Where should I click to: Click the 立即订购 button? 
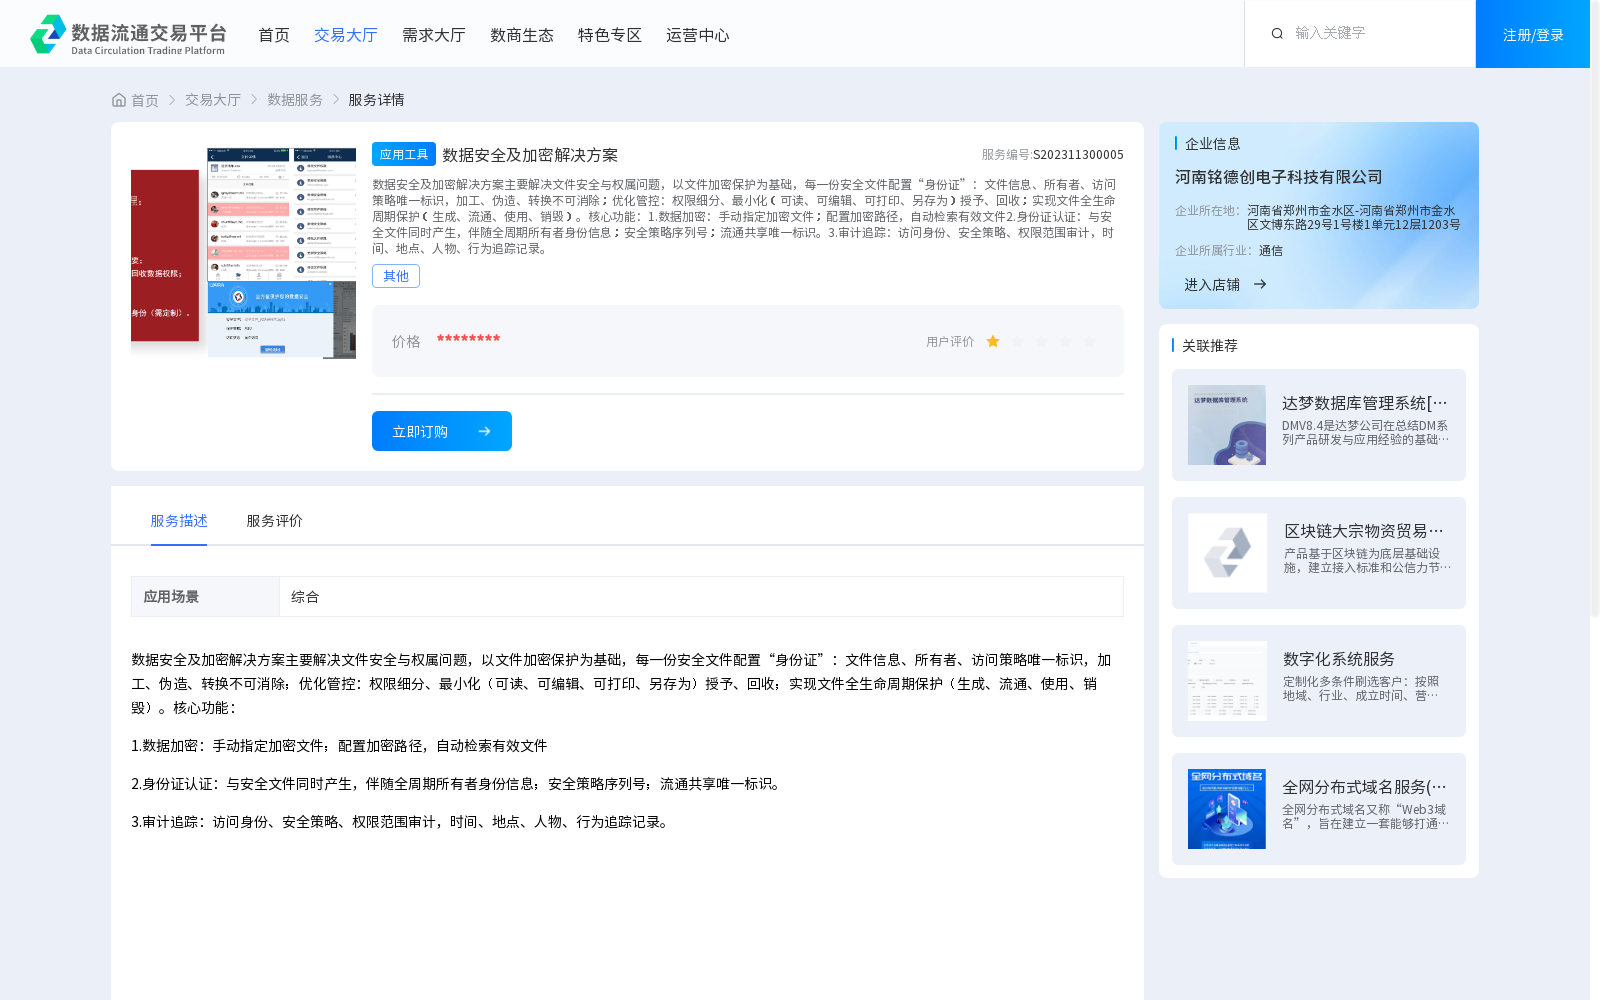[x=442, y=431]
